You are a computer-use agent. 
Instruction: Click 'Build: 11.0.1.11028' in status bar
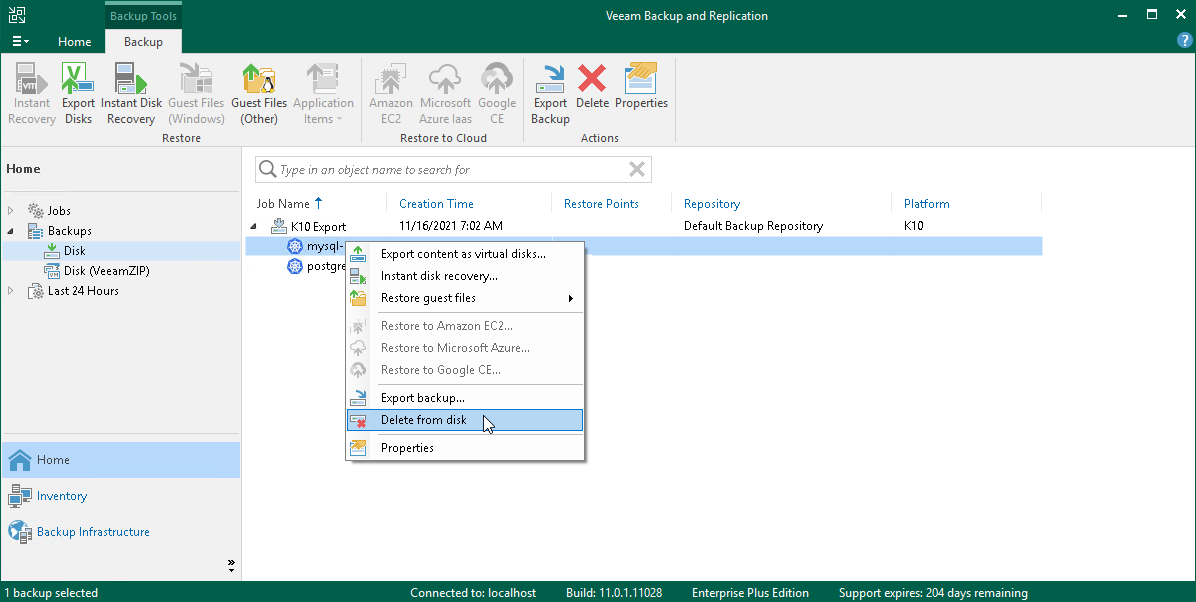point(614,593)
